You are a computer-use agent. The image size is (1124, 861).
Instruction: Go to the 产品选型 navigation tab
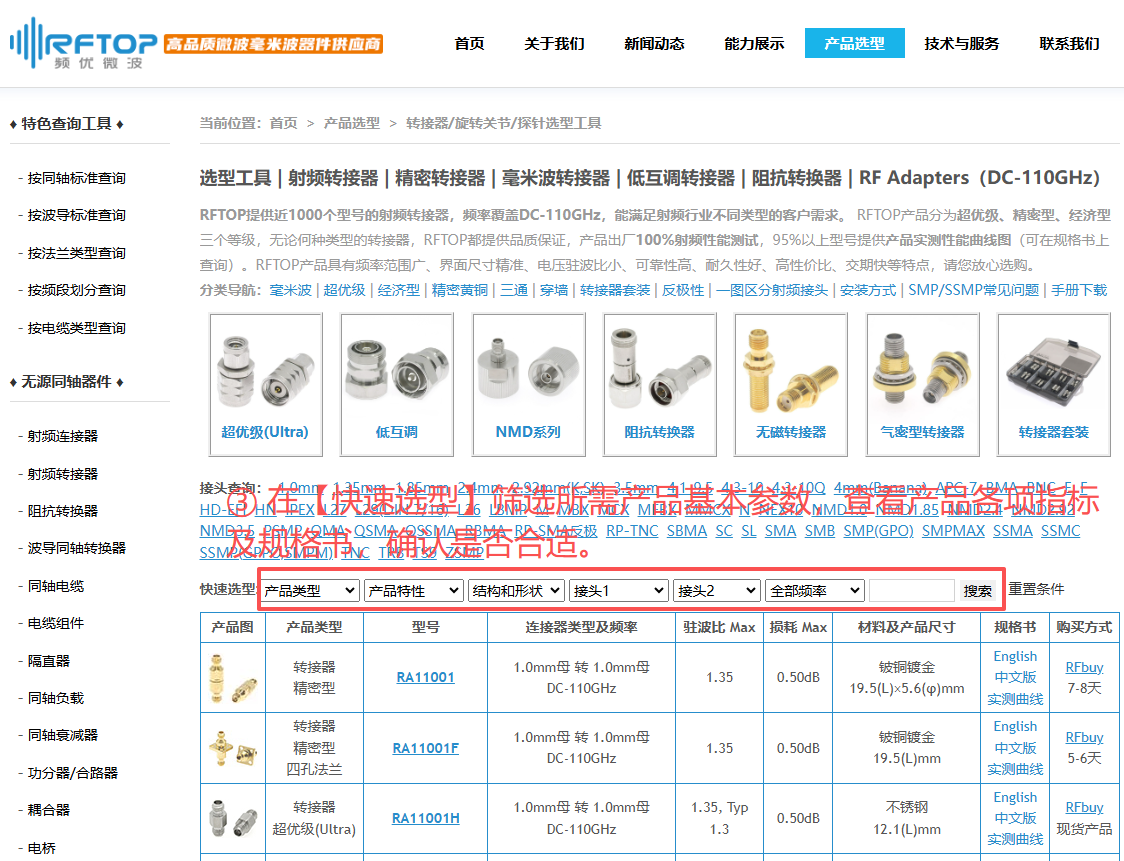pyautogui.click(x=854, y=43)
